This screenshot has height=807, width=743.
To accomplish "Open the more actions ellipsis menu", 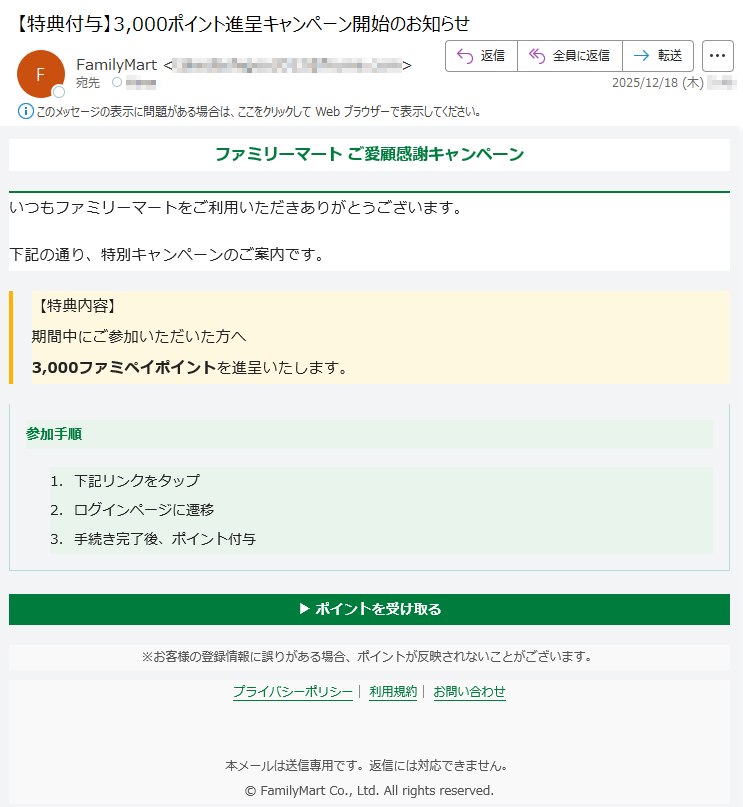I will tap(717, 56).
